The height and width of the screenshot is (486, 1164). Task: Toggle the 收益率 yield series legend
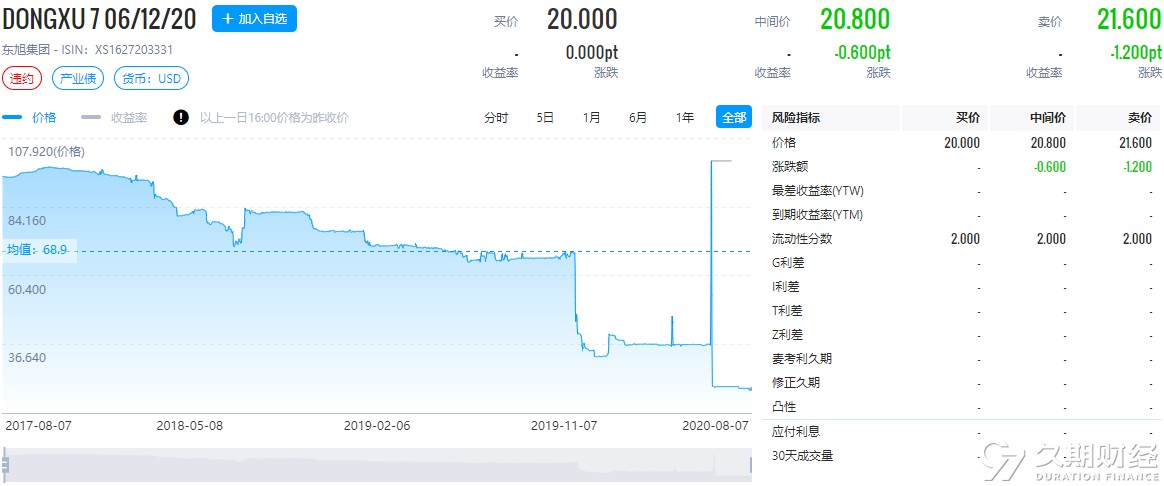(x=114, y=117)
